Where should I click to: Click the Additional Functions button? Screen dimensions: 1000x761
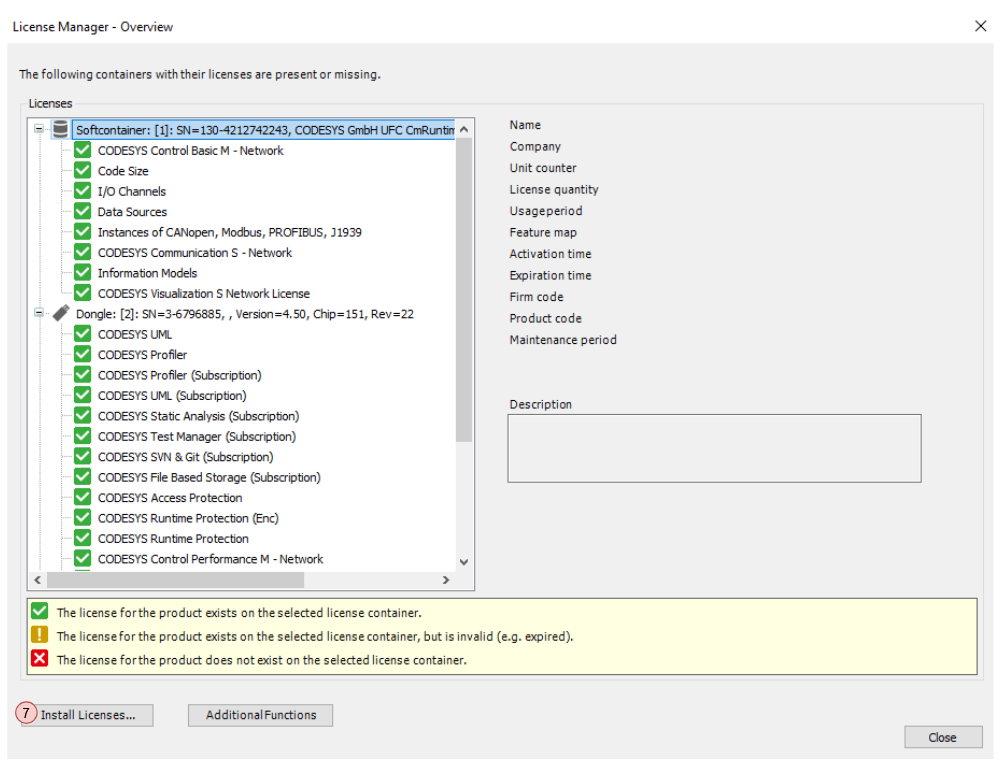[260, 715]
